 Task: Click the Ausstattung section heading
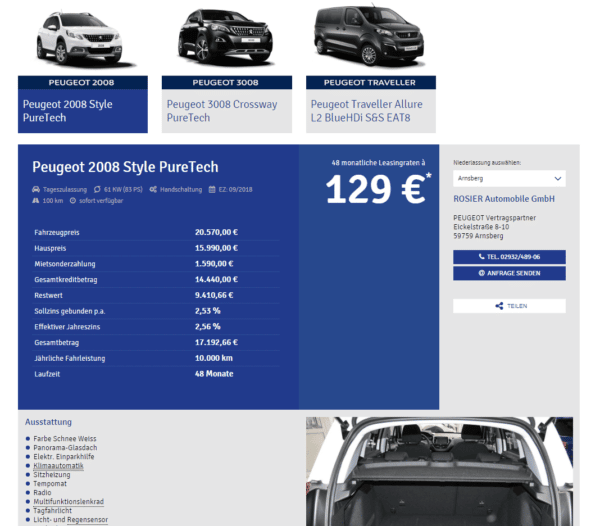coord(48,422)
